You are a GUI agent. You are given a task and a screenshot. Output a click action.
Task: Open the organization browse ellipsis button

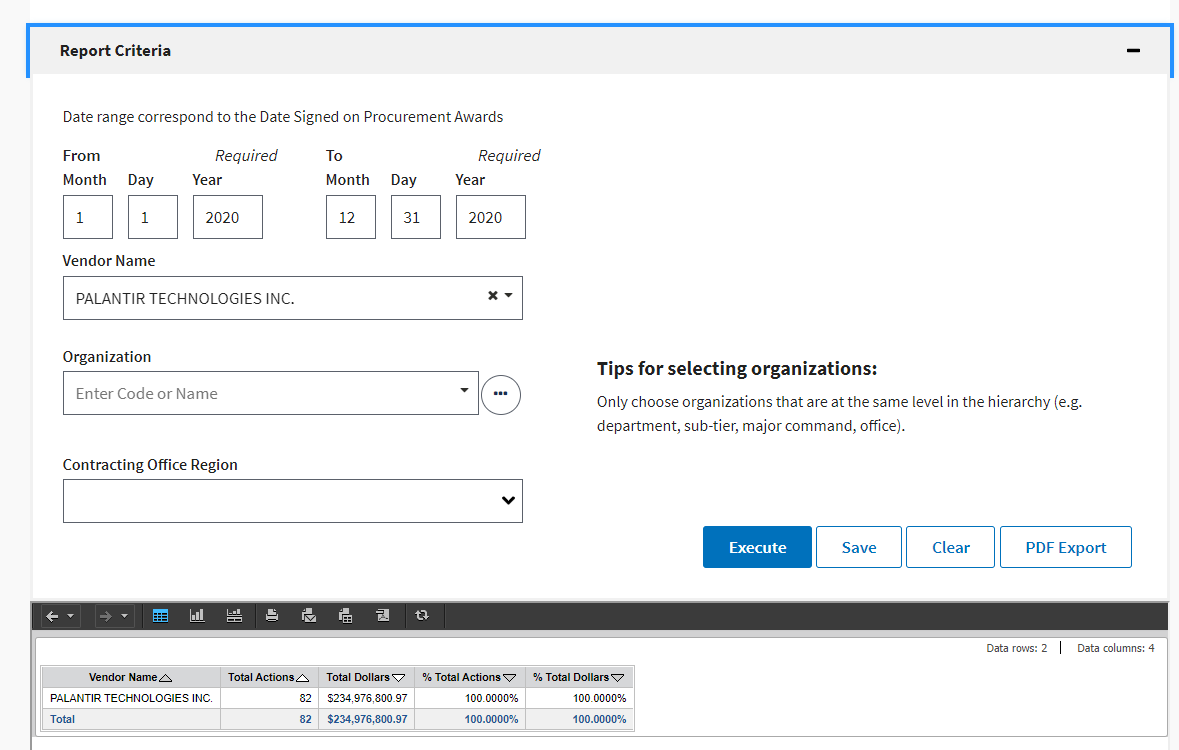pyautogui.click(x=501, y=394)
